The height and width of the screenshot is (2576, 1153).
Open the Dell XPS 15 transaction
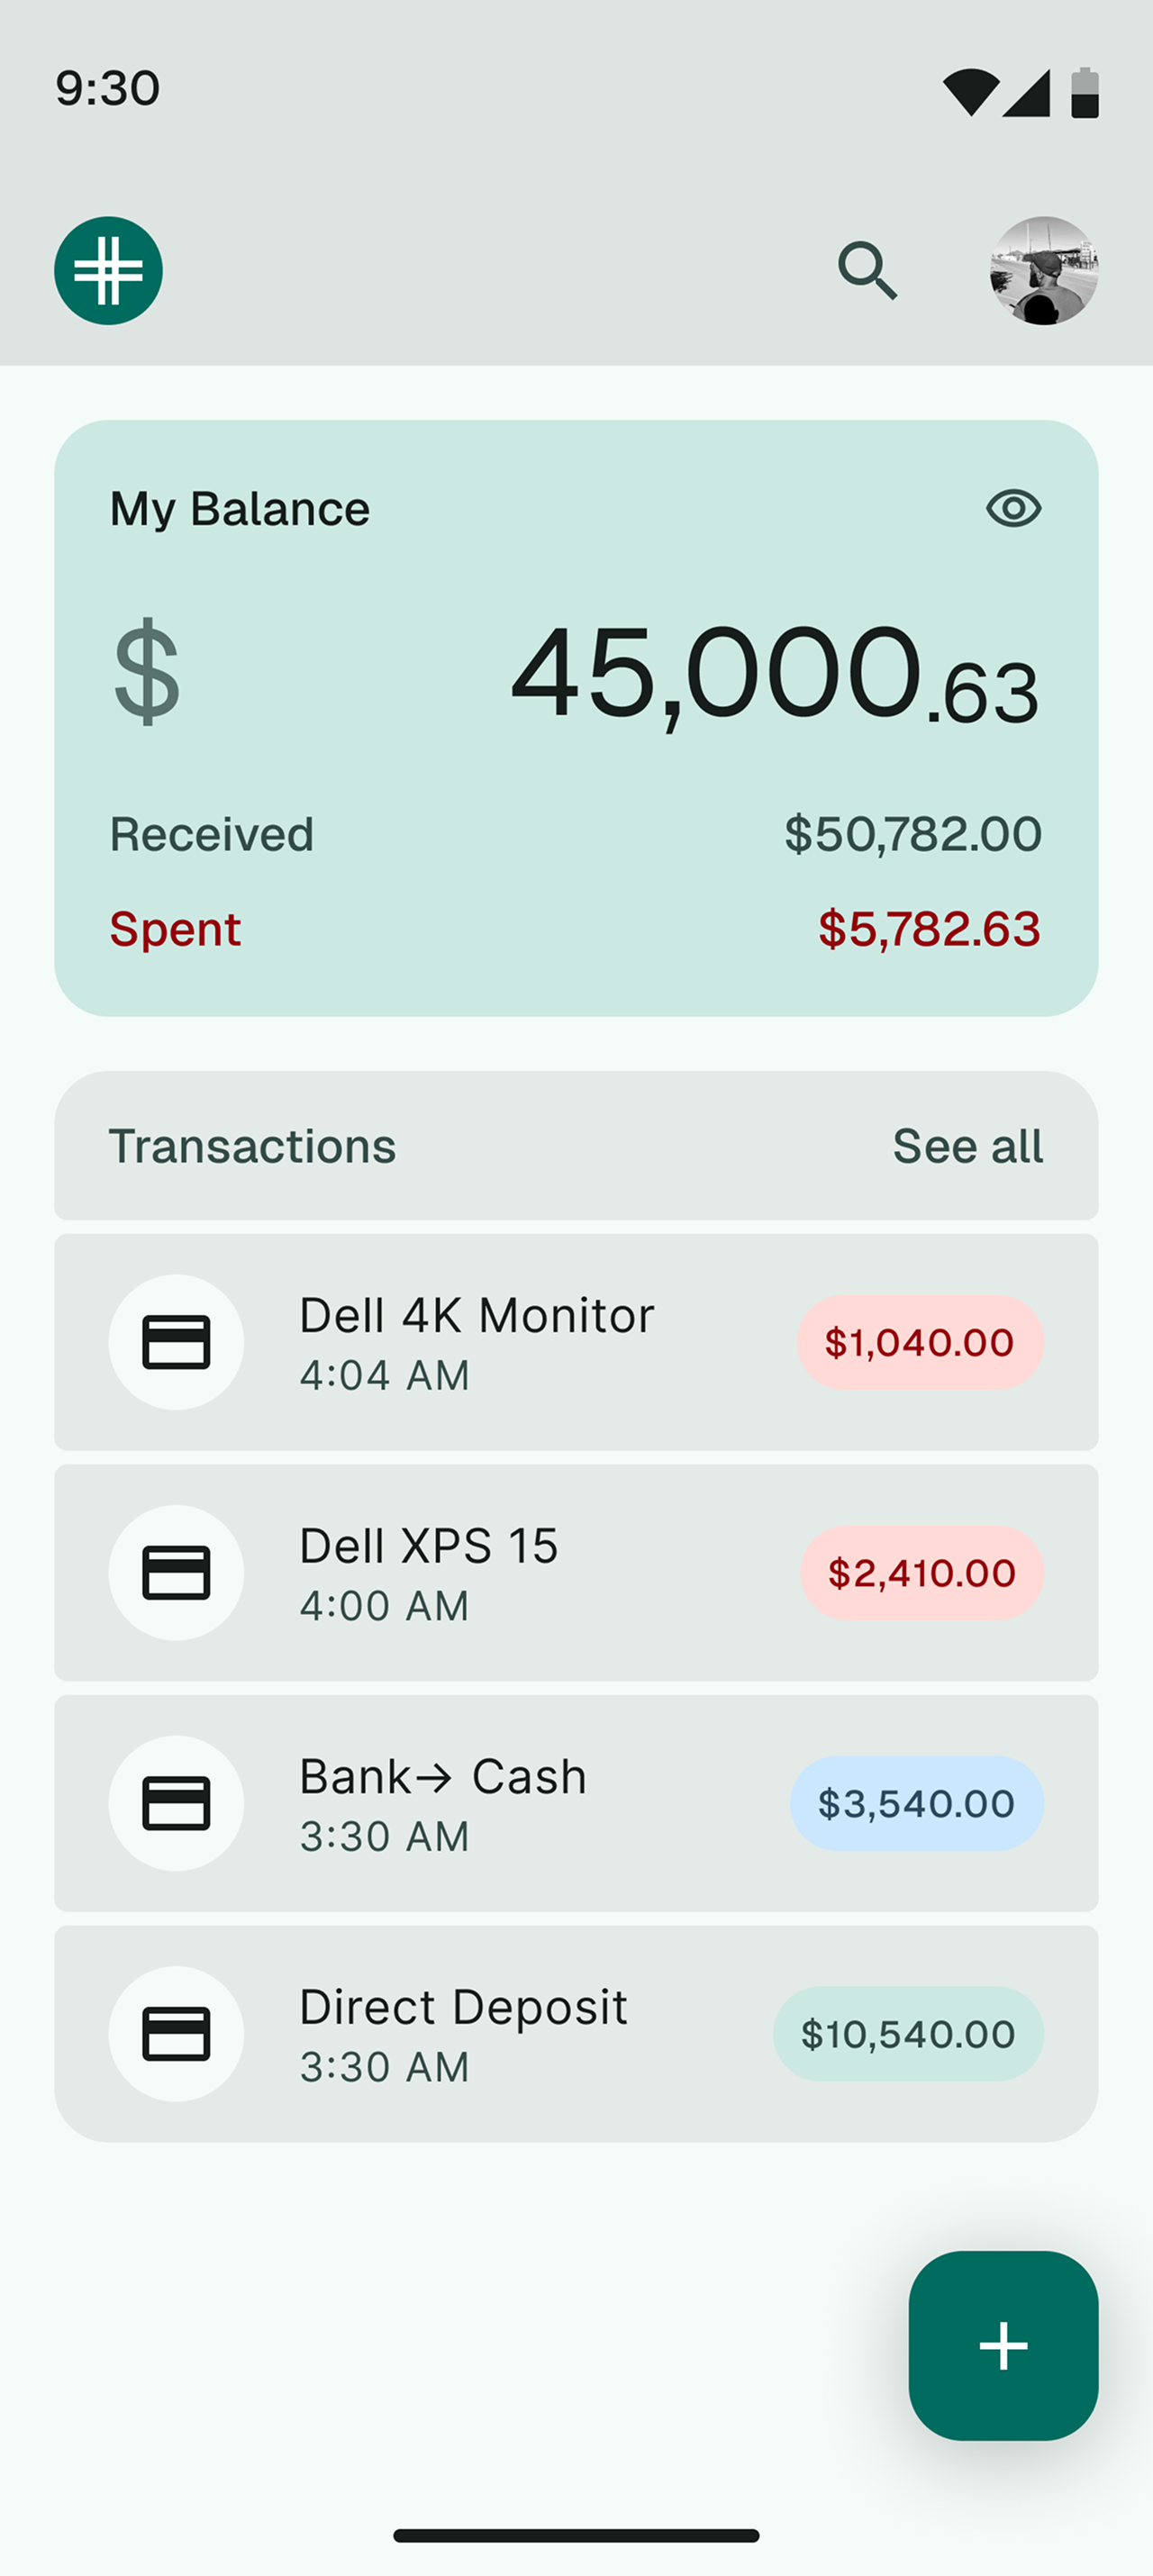coord(430,1573)
